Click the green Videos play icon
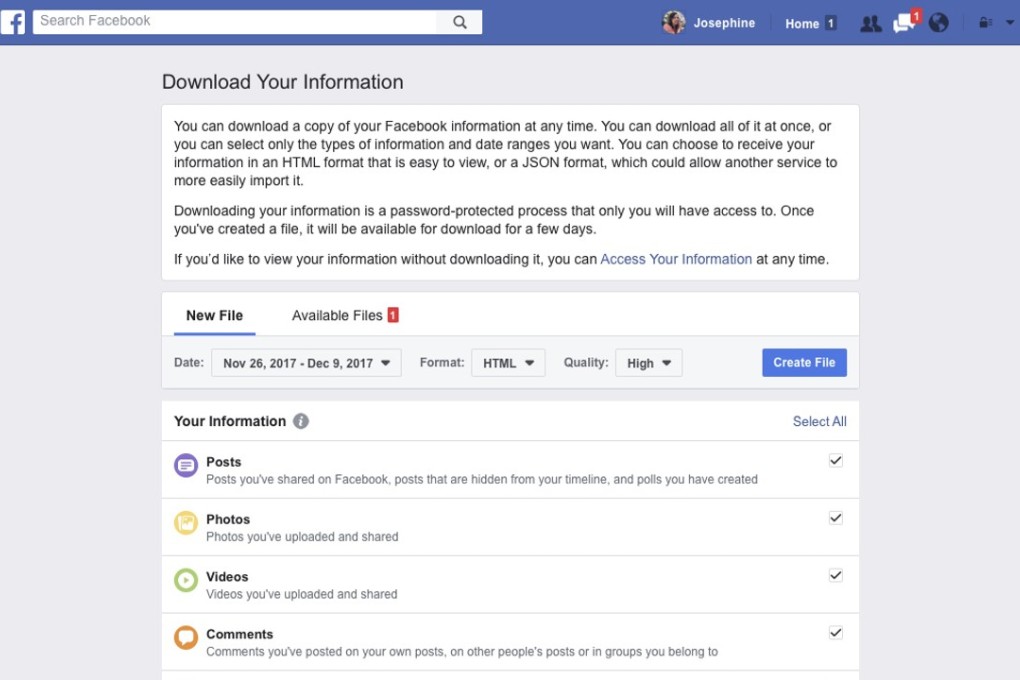 coord(185,580)
